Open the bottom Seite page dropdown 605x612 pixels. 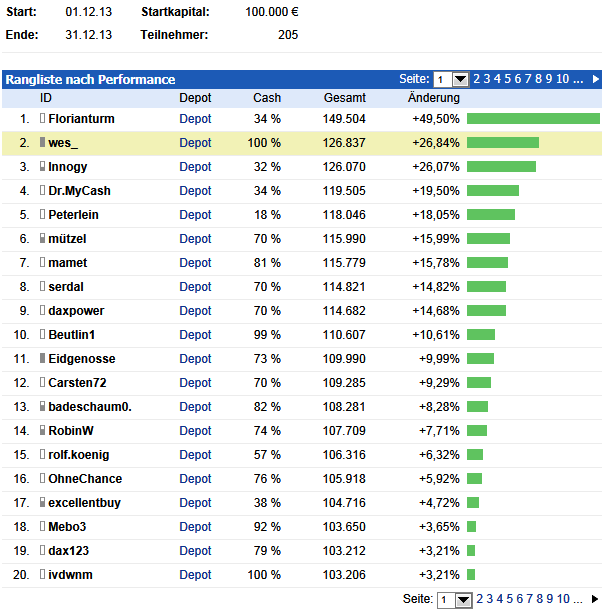(x=461, y=600)
